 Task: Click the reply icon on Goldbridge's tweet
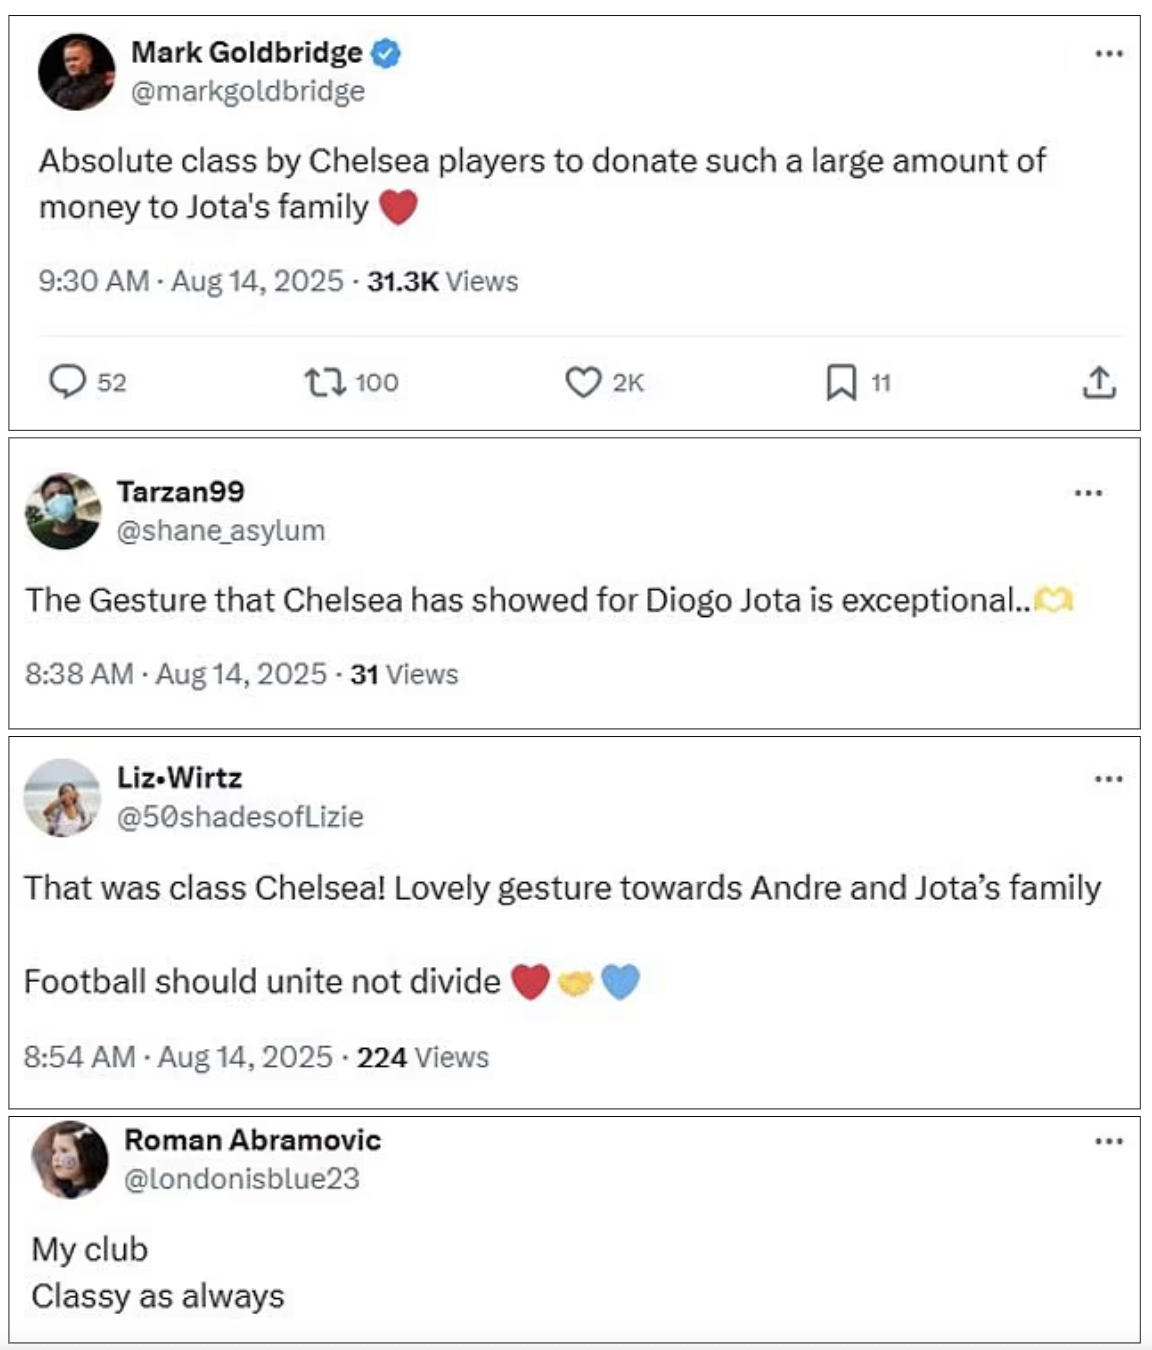[68, 382]
